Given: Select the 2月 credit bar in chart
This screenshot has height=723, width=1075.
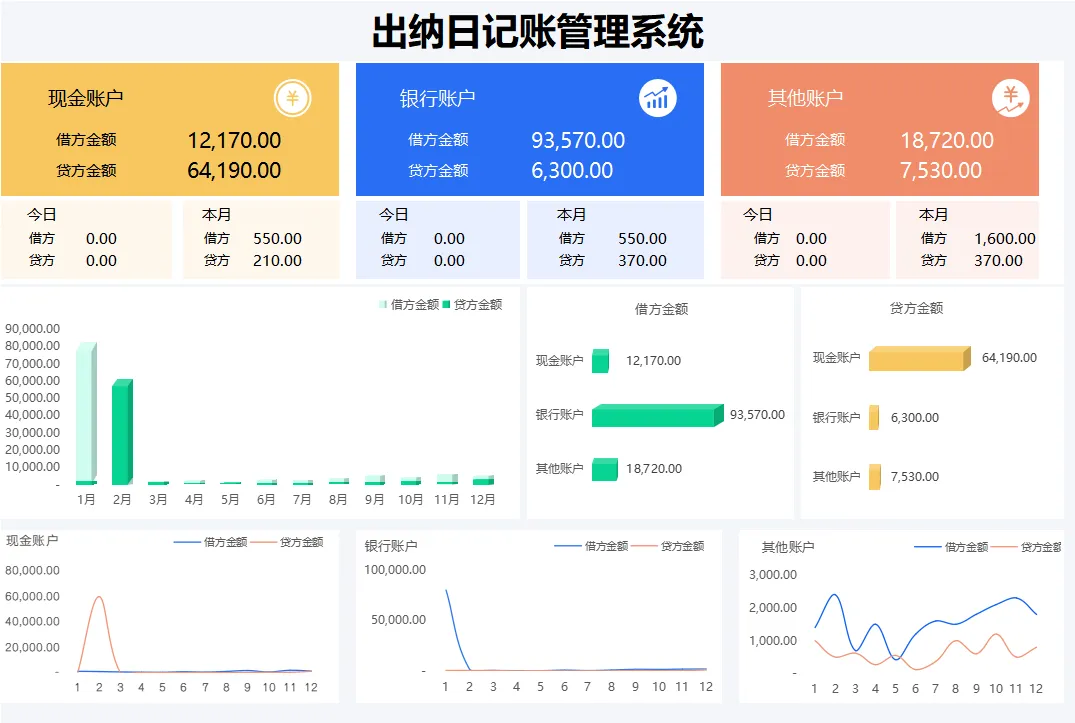Looking at the screenshot, I should (x=122, y=431).
